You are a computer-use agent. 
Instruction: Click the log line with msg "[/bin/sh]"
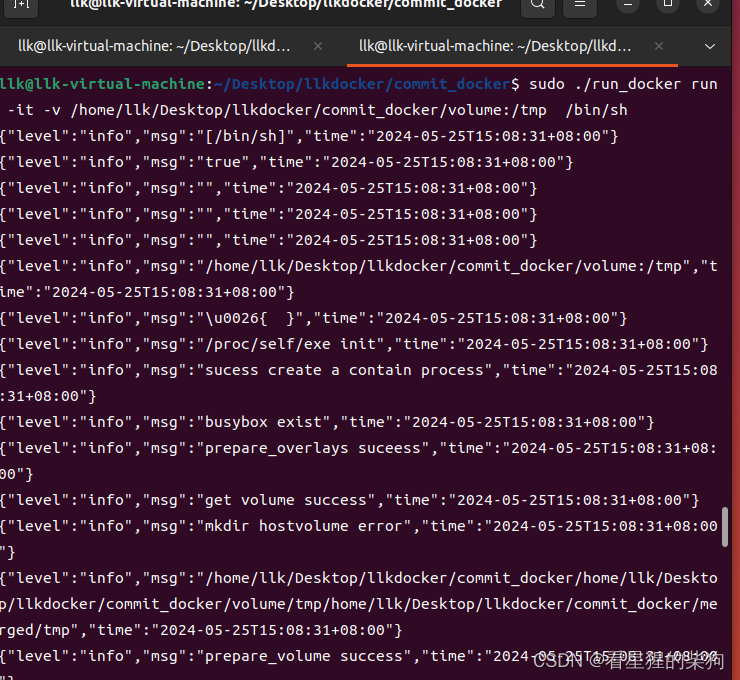(x=309, y=136)
